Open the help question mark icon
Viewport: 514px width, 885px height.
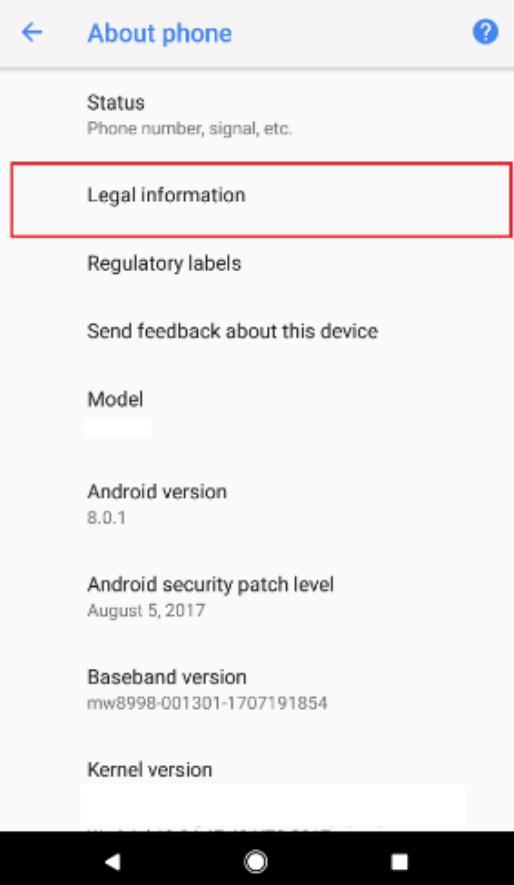click(x=485, y=32)
